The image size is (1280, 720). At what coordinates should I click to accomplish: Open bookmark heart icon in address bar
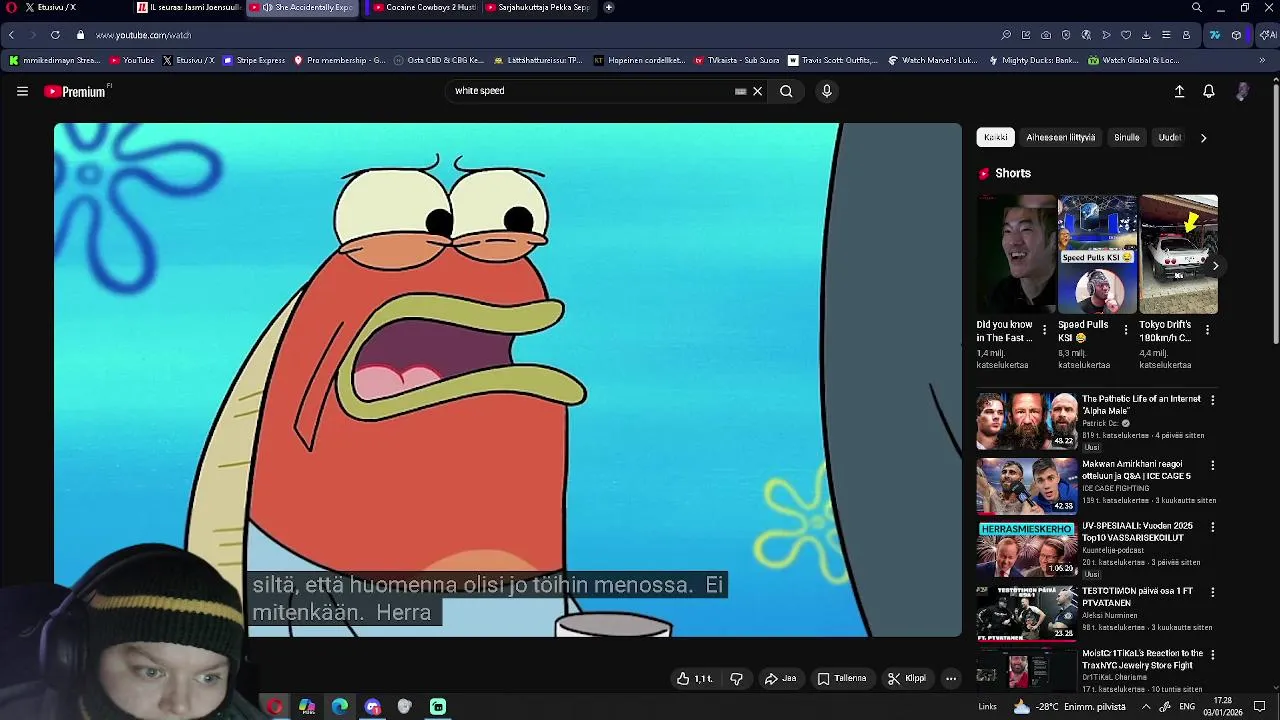pyautogui.click(x=1126, y=35)
